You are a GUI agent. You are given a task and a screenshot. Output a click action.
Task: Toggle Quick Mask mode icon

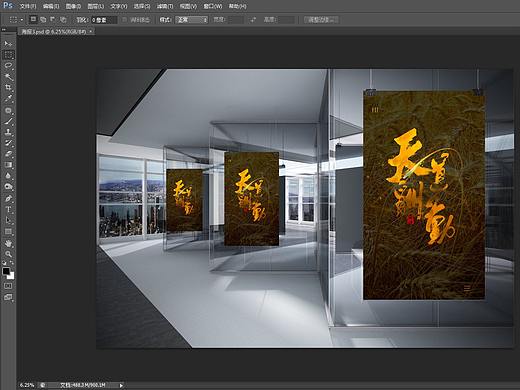tap(8, 286)
